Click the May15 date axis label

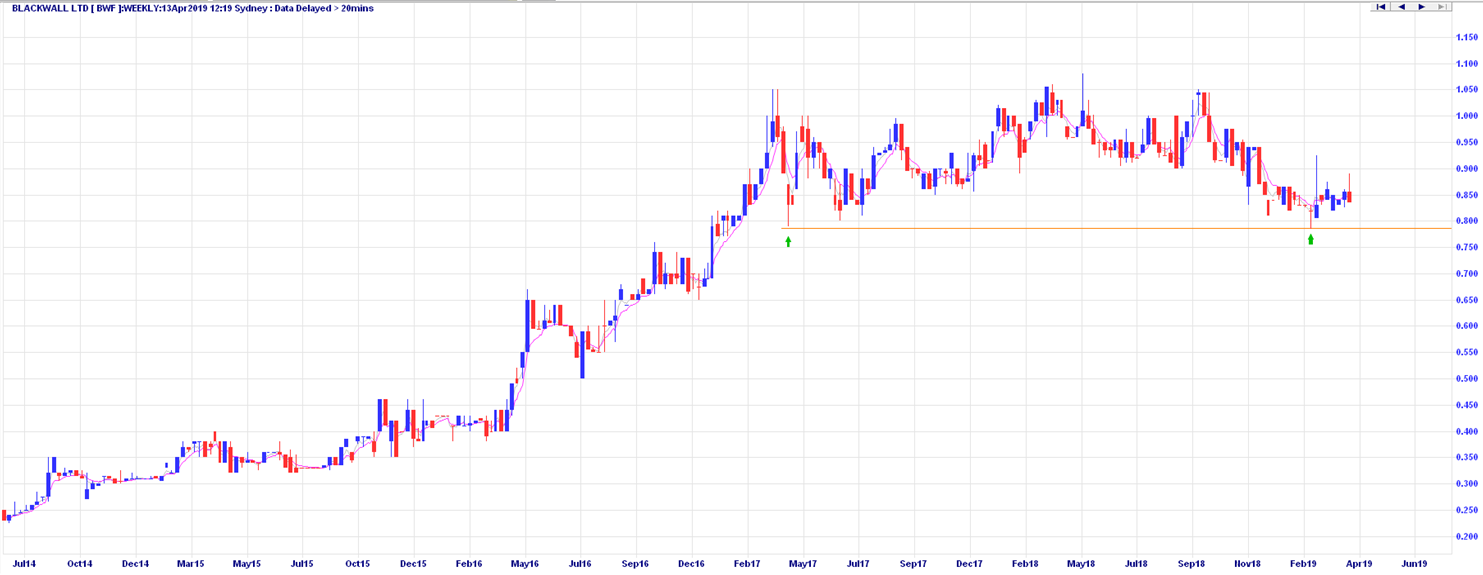tap(247, 564)
